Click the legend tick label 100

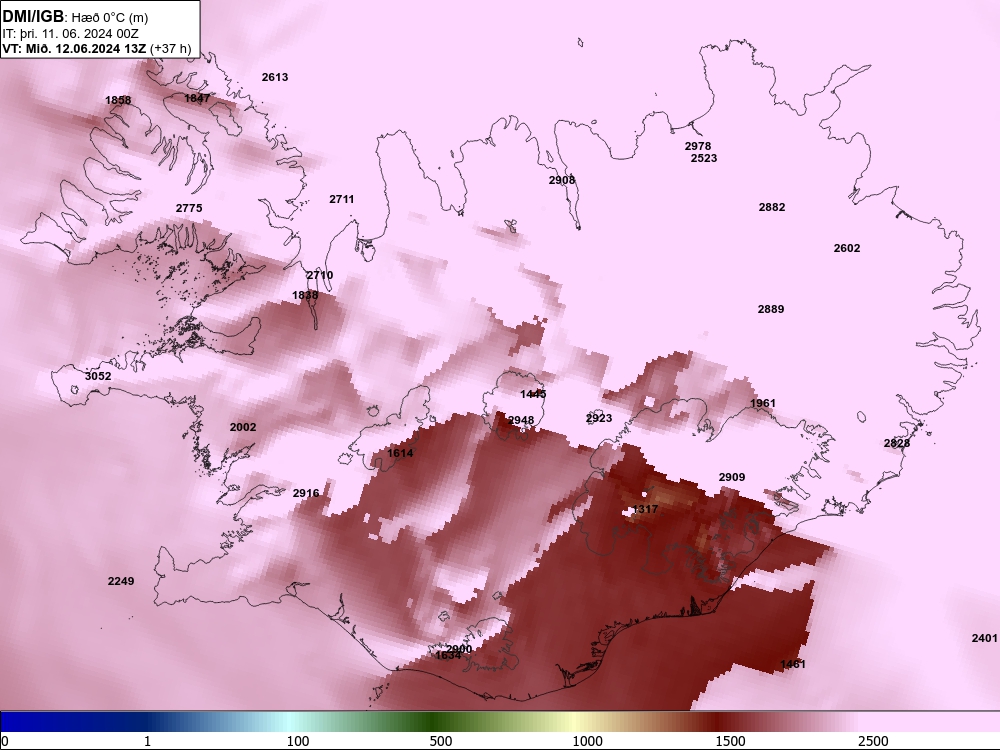click(x=298, y=741)
